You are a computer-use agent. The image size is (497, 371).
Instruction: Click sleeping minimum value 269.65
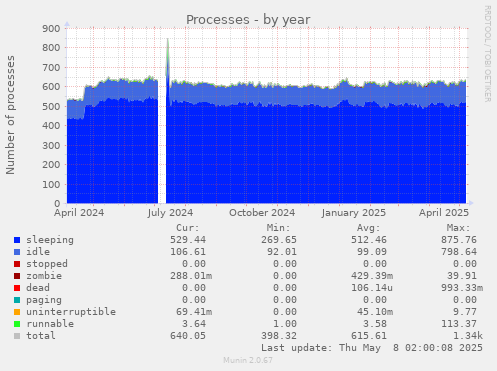(x=279, y=240)
